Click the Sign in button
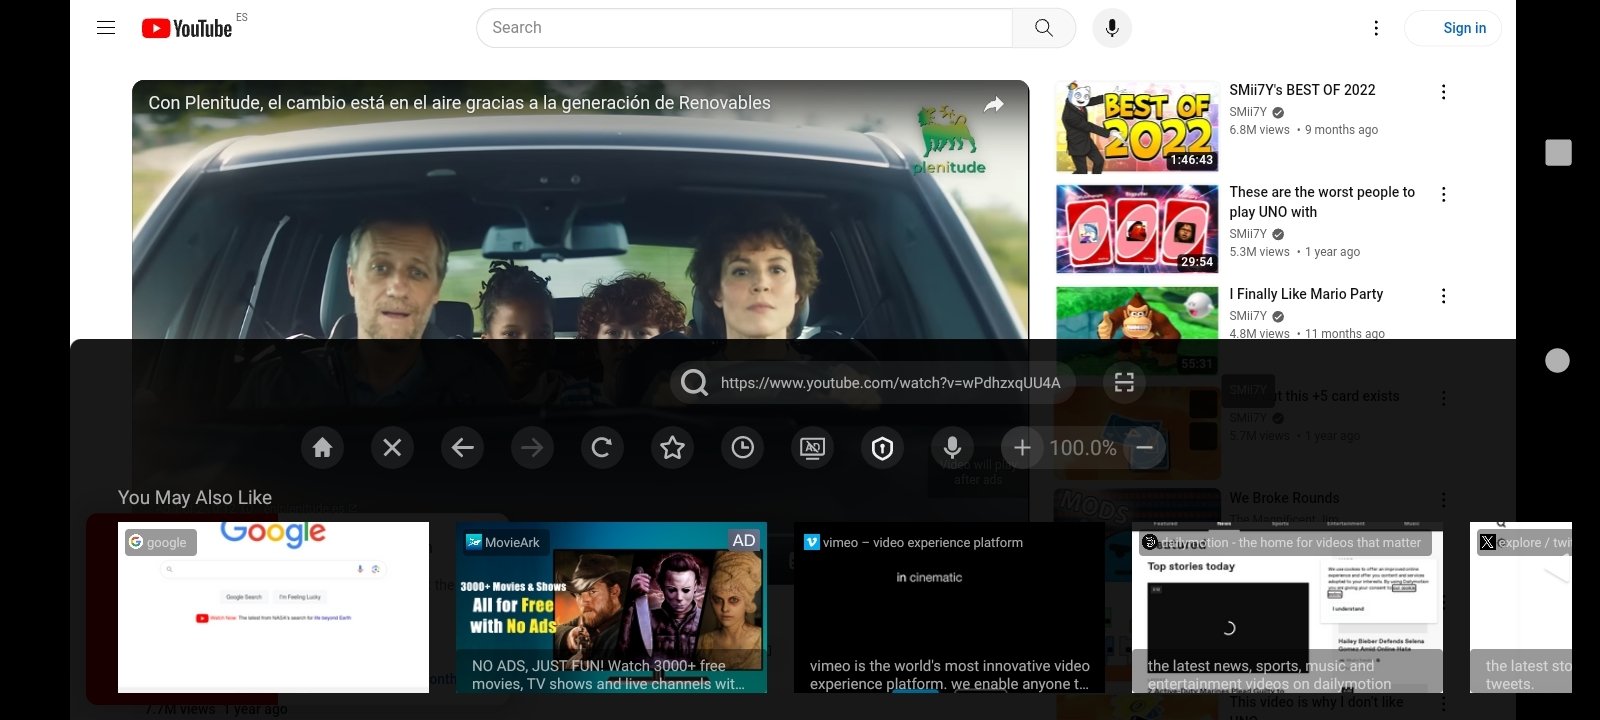1600x720 pixels. [x=1453, y=28]
